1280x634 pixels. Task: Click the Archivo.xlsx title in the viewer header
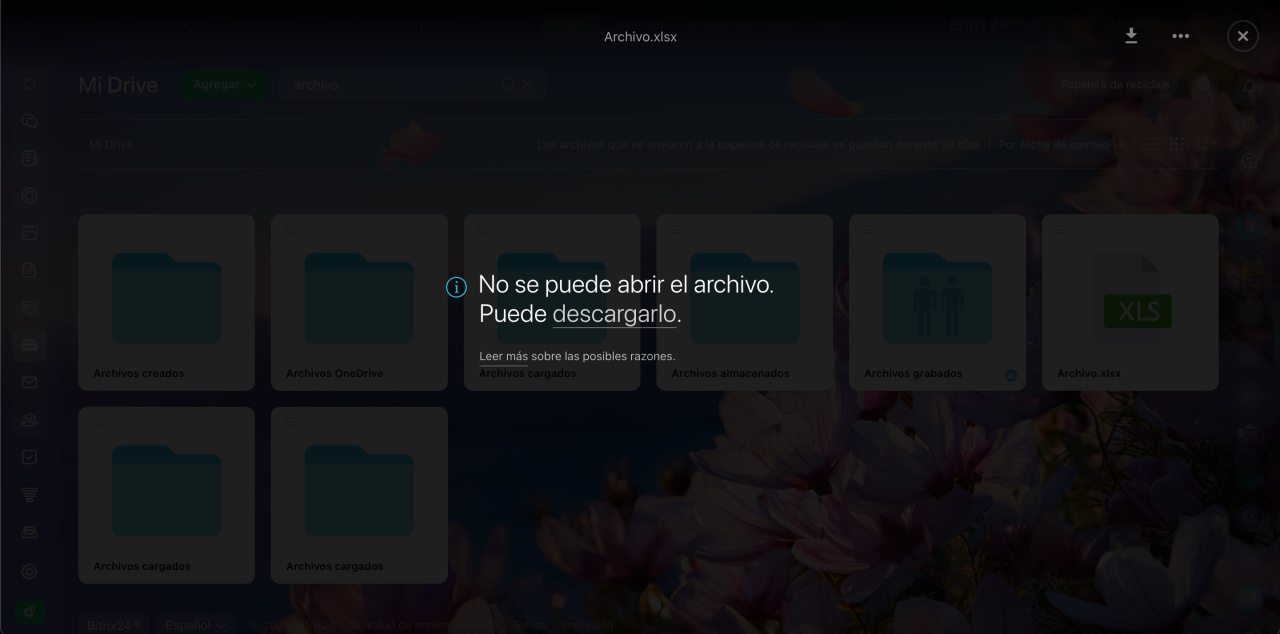(640, 37)
